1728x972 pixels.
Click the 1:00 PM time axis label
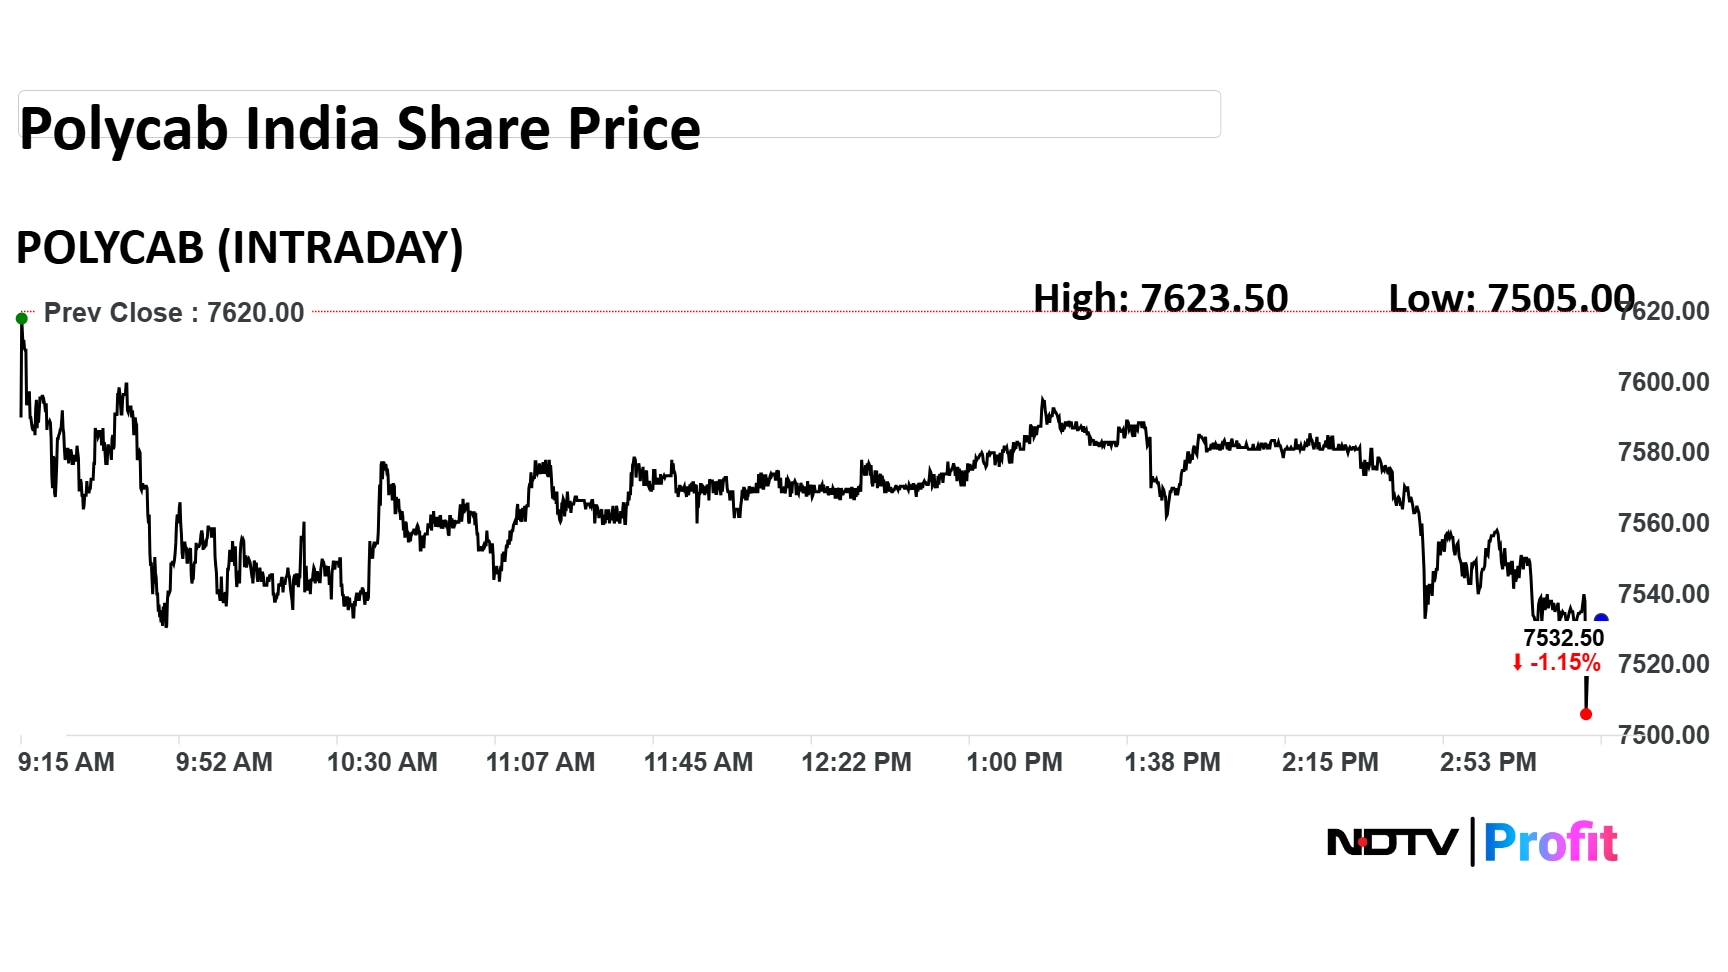[1014, 762]
